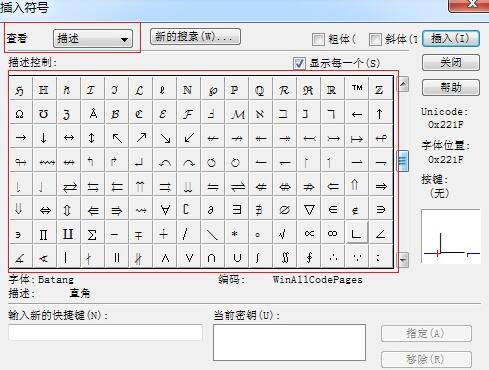Select the Omega Ω symbol
Screen dimensions: 489x370
tap(20, 114)
